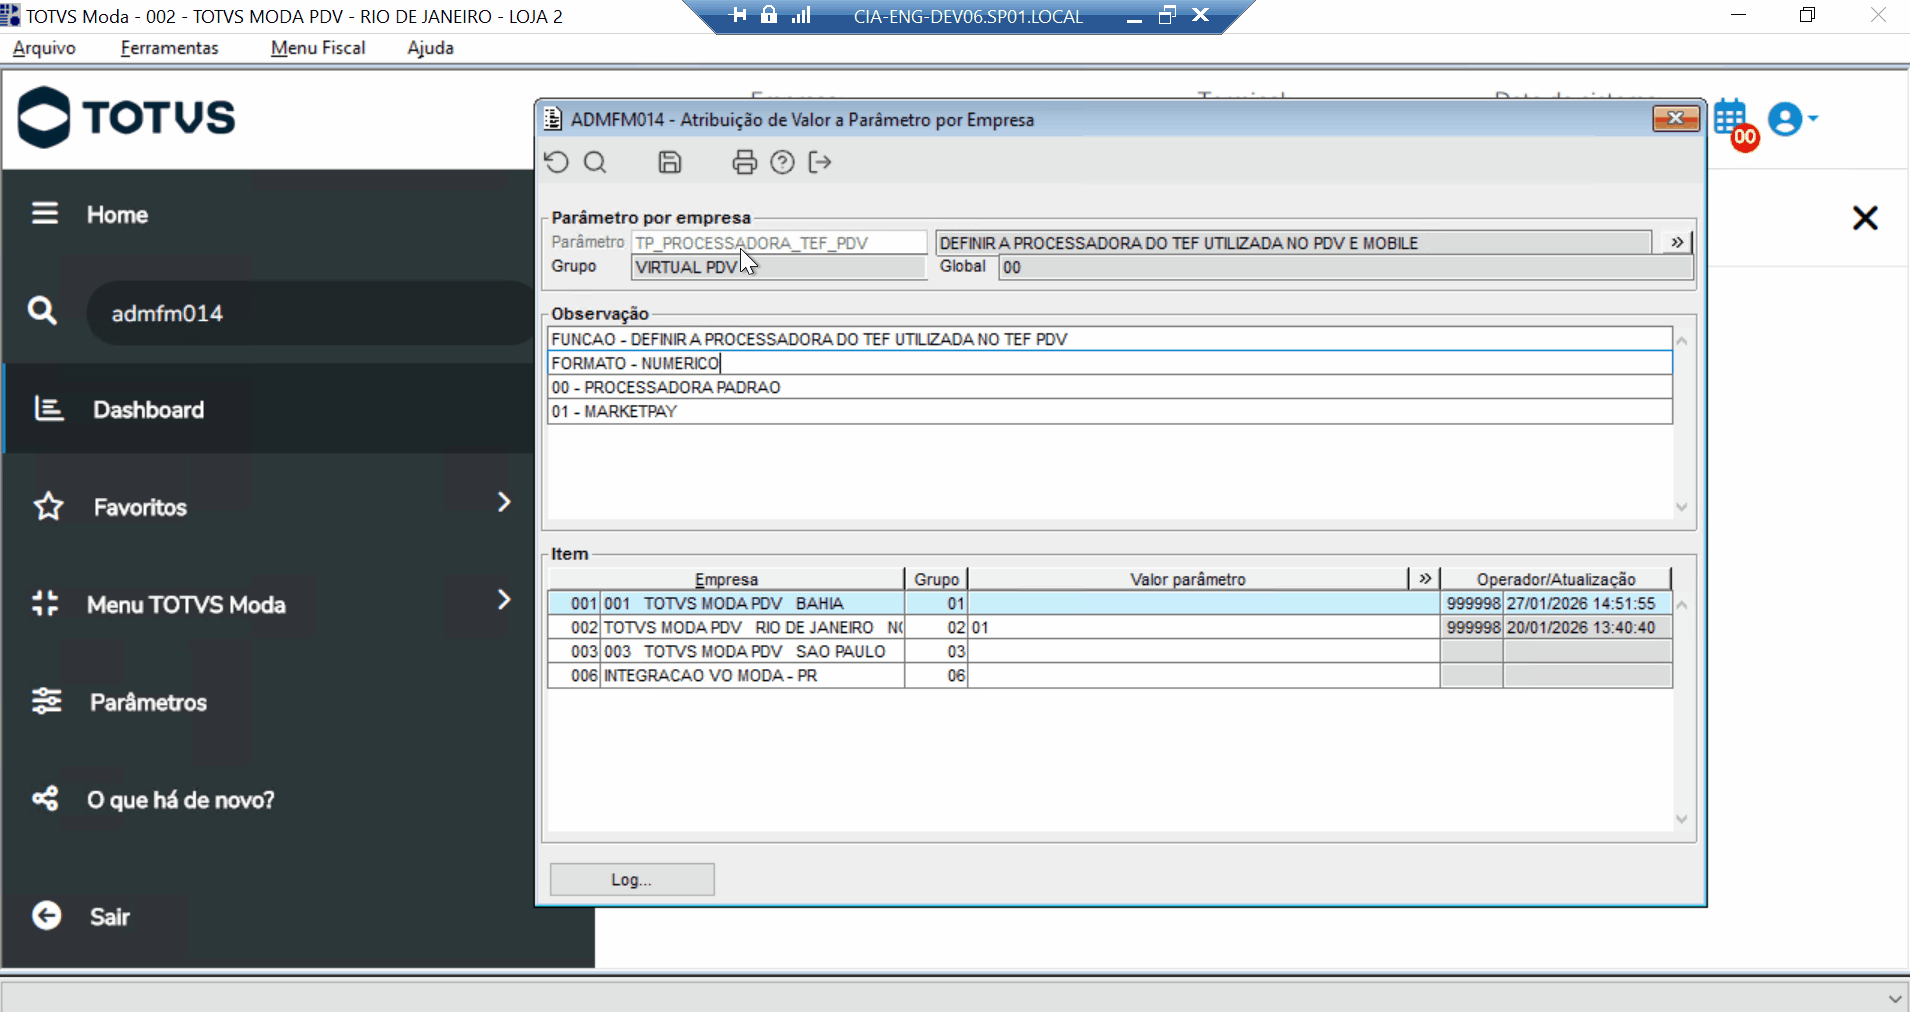Click the admfm014 search field

[x=312, y=313]
